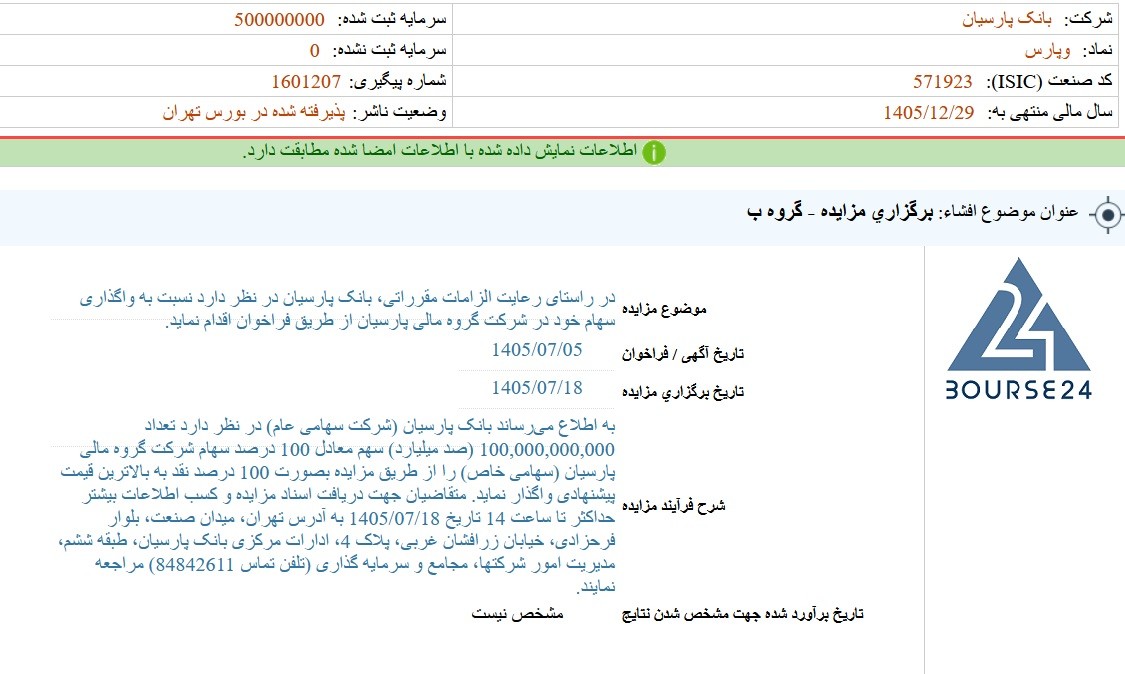Select fiscal year end date 1405/12/29
The image size is (1125, 674).
pos(928,113)
